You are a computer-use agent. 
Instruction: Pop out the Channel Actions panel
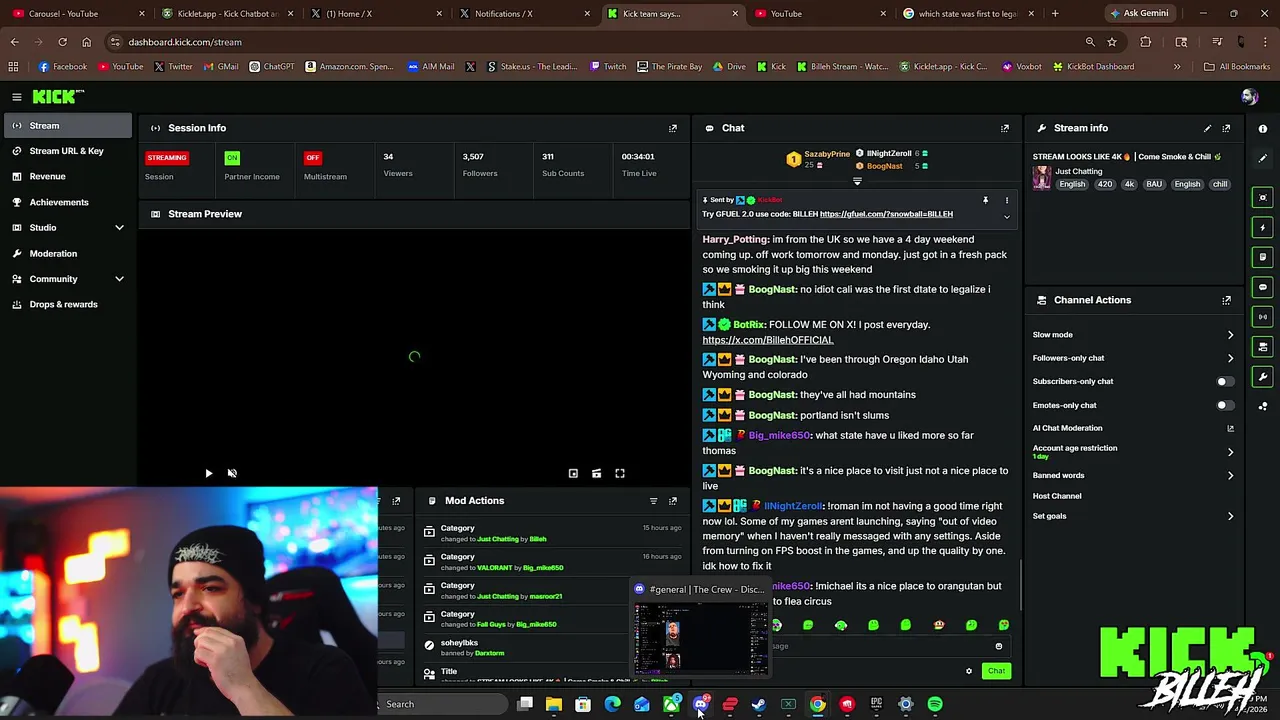click(x=1226, y=300)
